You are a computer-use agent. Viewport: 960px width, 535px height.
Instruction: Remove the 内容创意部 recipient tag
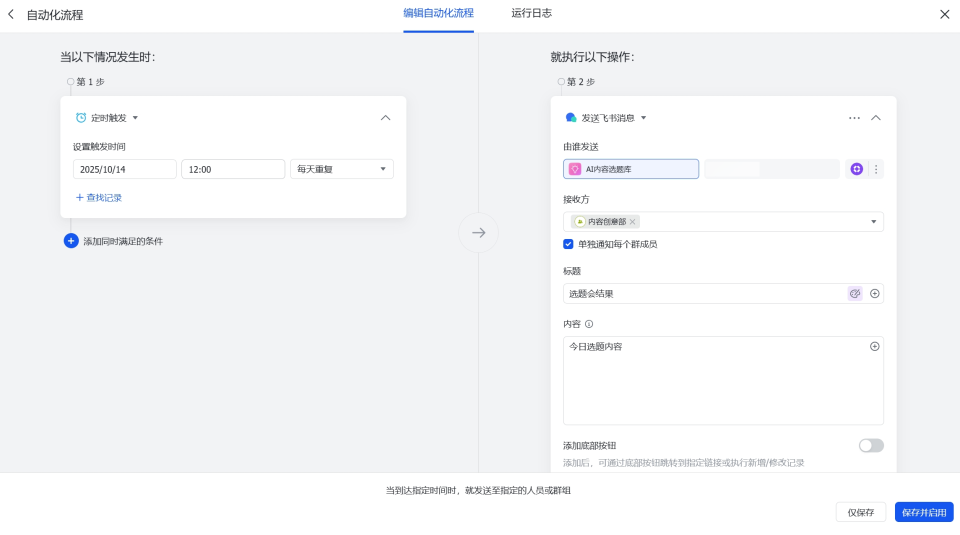632,222
